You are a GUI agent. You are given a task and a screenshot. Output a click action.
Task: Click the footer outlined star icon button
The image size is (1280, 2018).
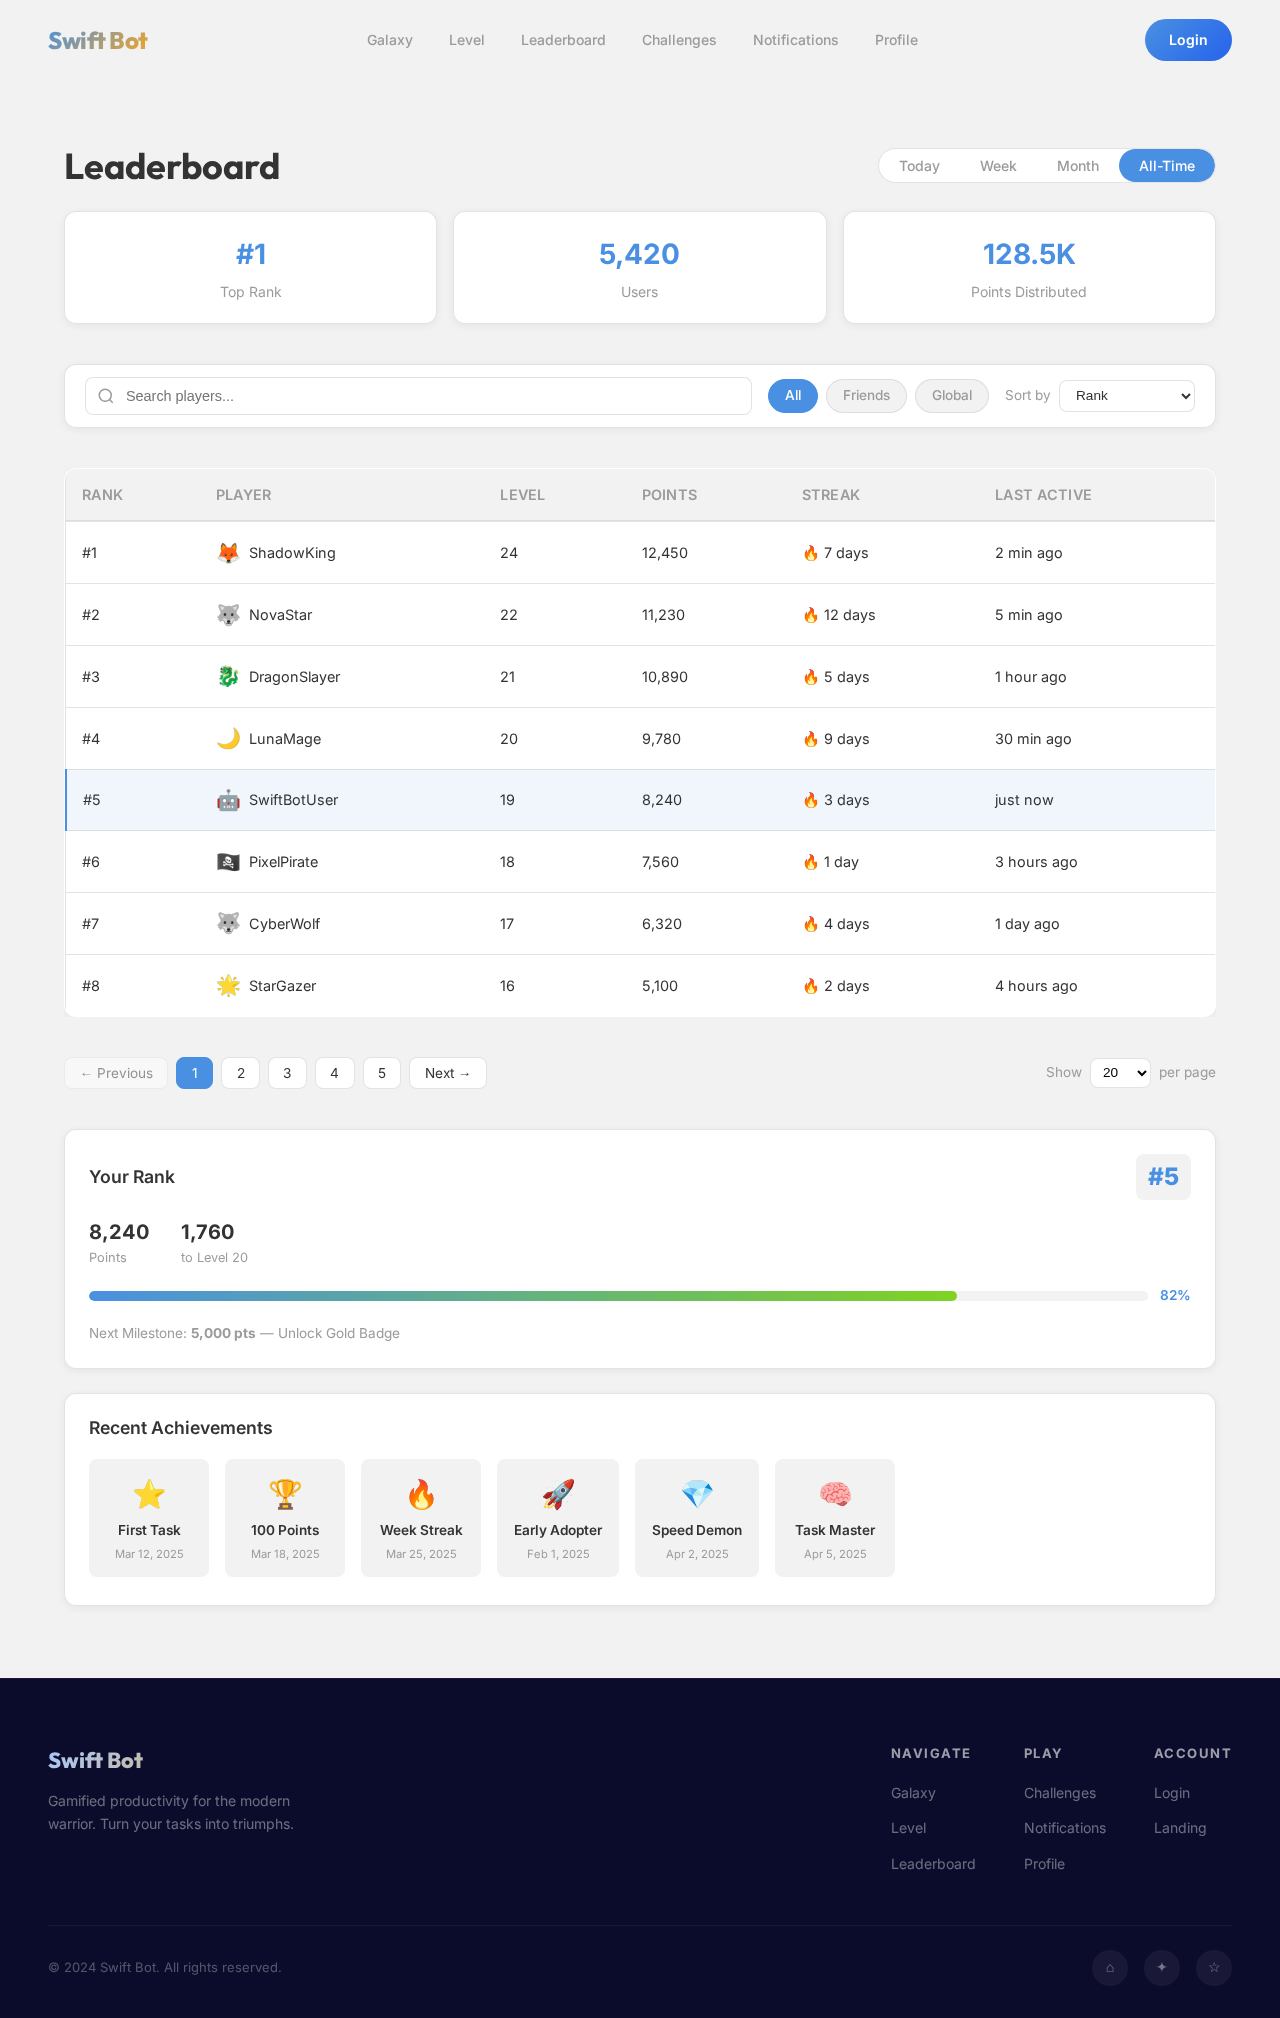[x=1214, y=1968]
